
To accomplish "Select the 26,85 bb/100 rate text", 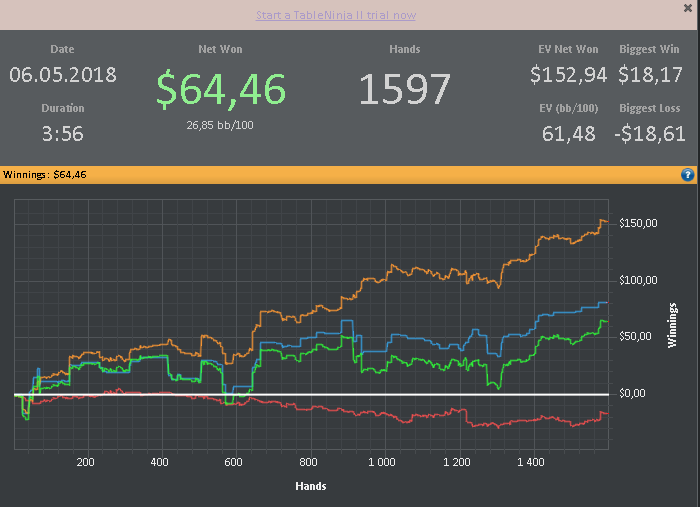I will [220, 125].
